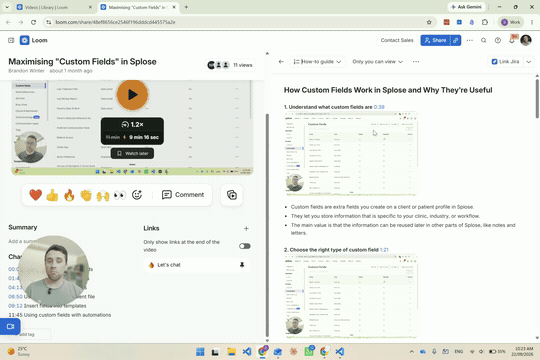Click the Loom logo
This screenshot has height=360, width=540.
[34, 40]
